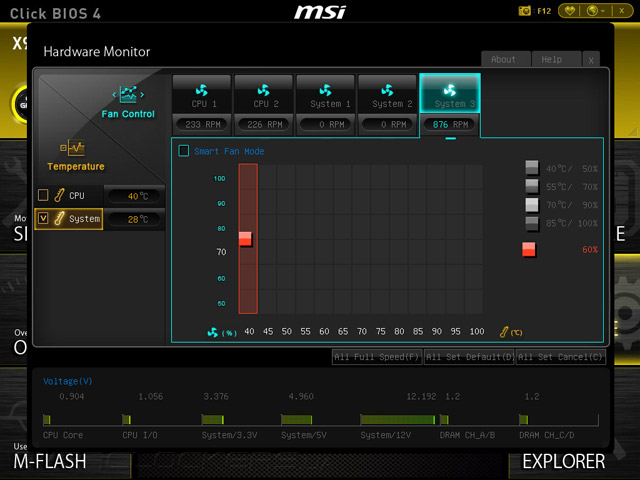The image size is (640, 480).
Task: Click the favorites heart icon
Action: [x=570, y=11]
